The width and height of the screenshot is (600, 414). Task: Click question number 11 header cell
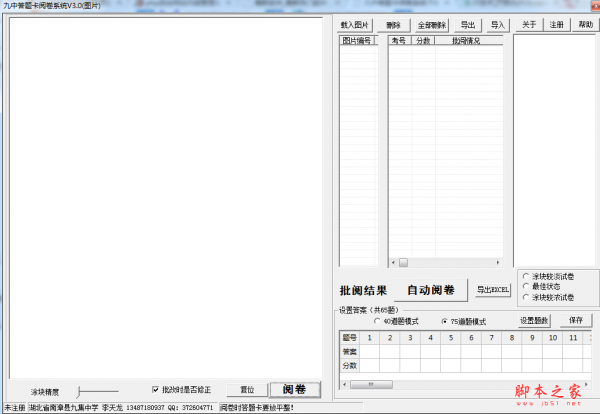point(573,338)
